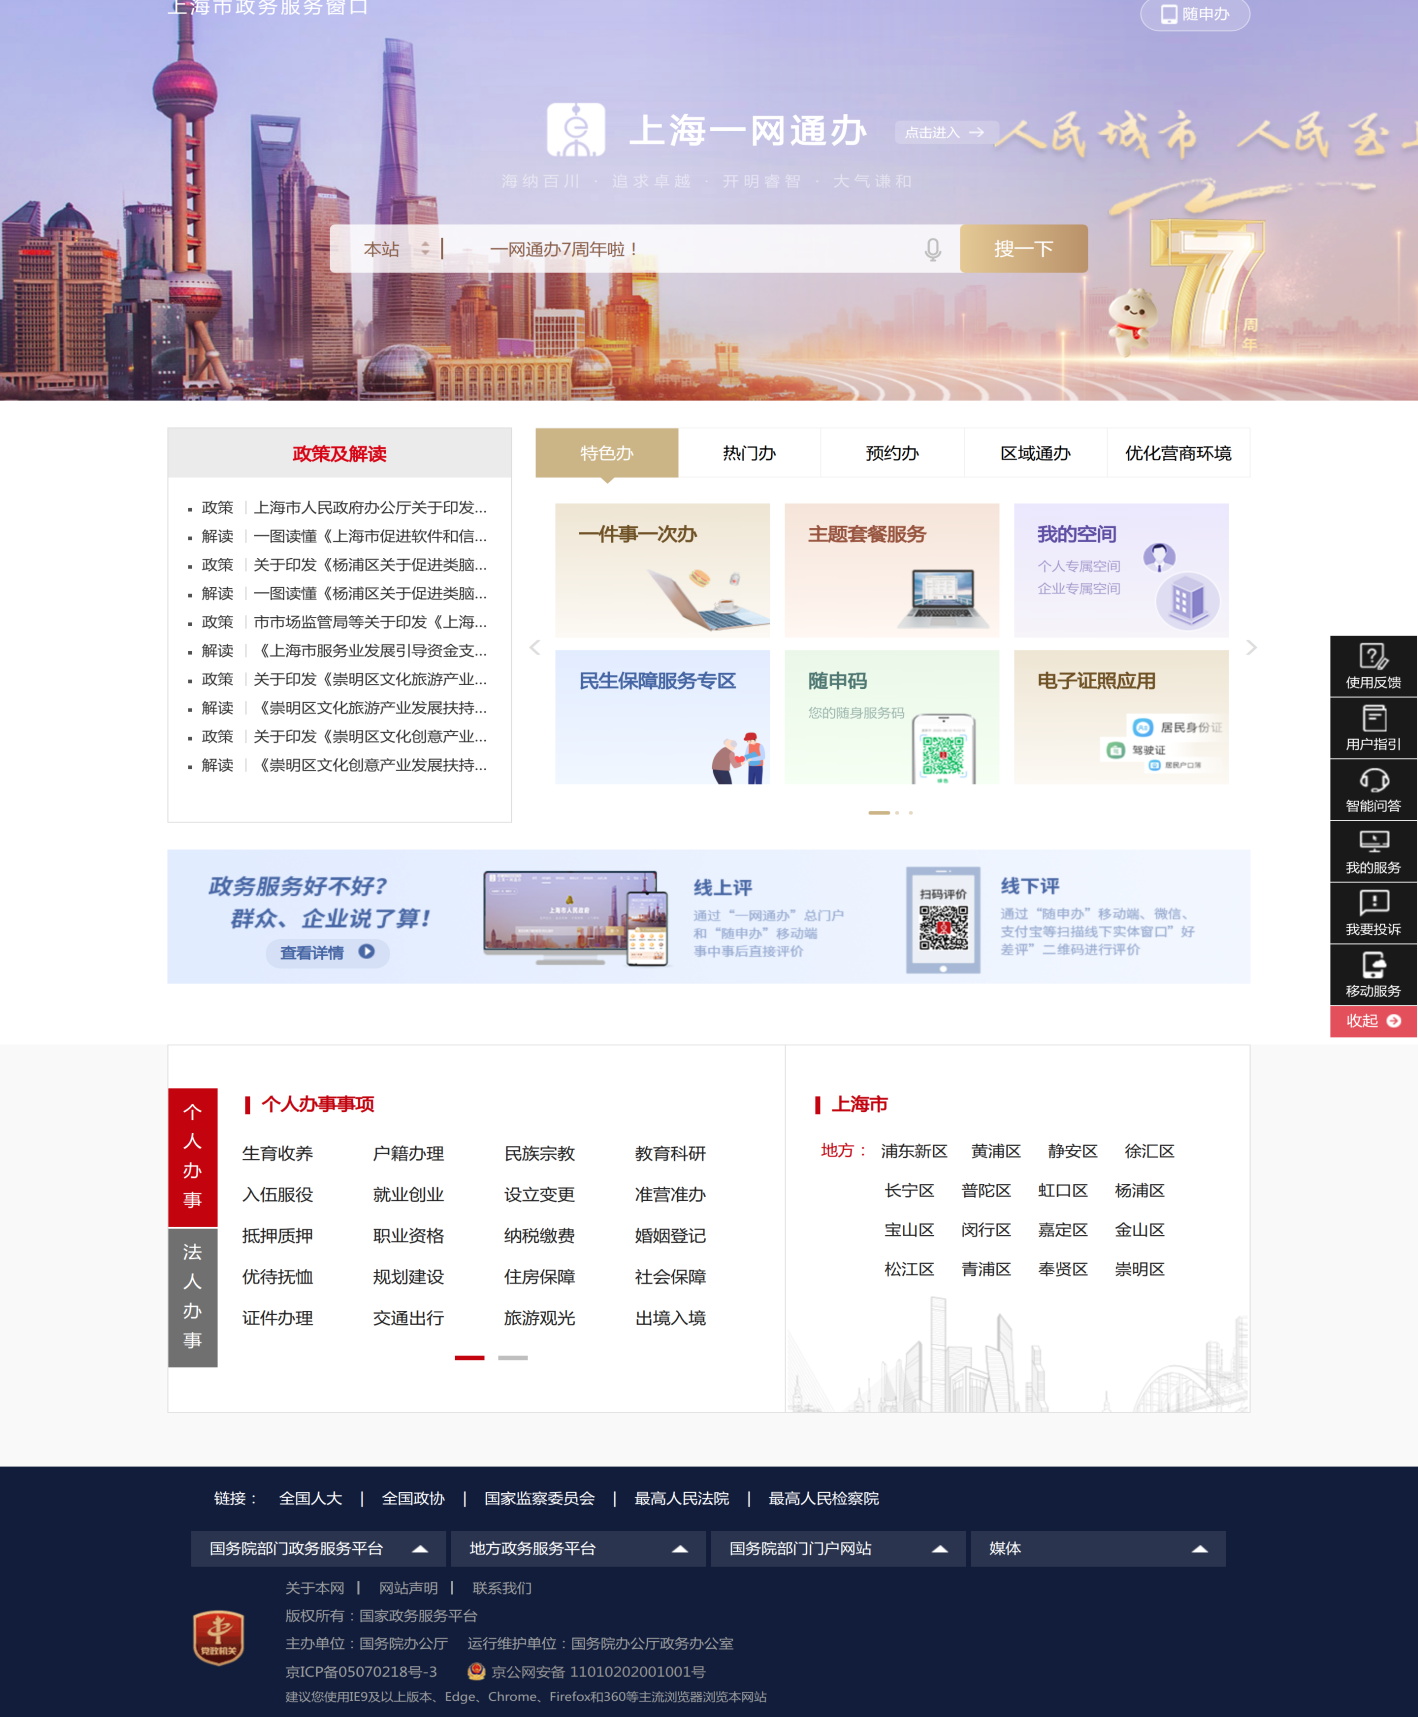Screen dimensions: 1418x1717
Task: Switch to the 热门办 tab
Action: (x=749, y=453)
